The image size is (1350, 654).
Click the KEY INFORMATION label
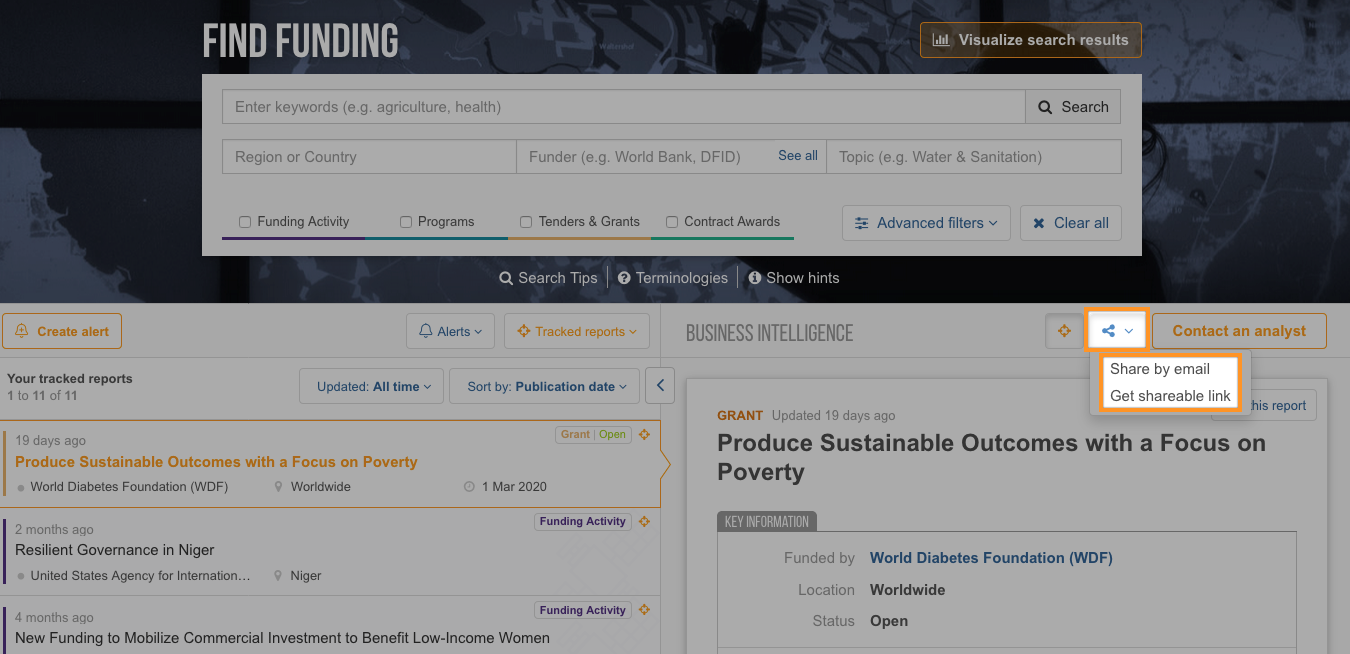pyautogui.click(x=767, y=522)
